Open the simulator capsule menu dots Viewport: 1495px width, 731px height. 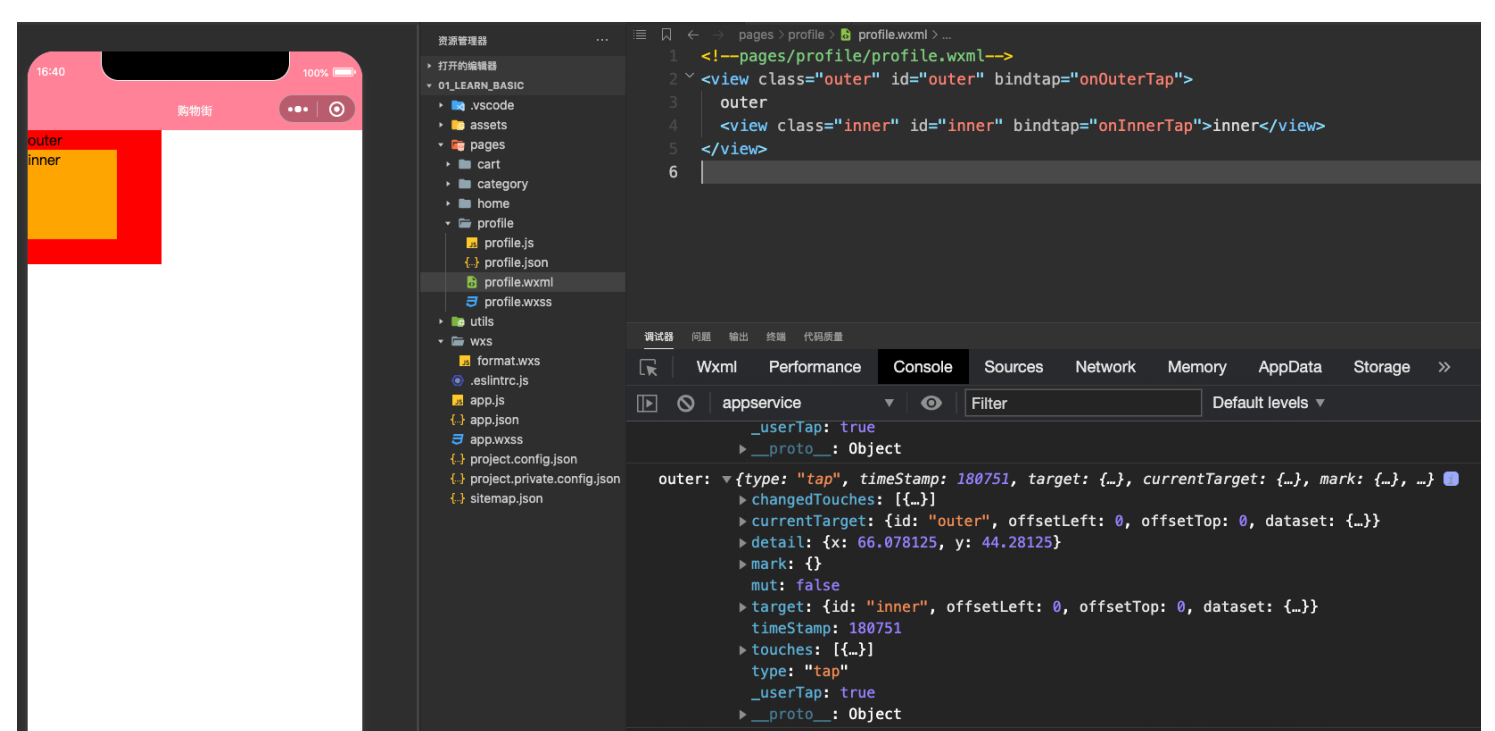click(x=298, y=110)
